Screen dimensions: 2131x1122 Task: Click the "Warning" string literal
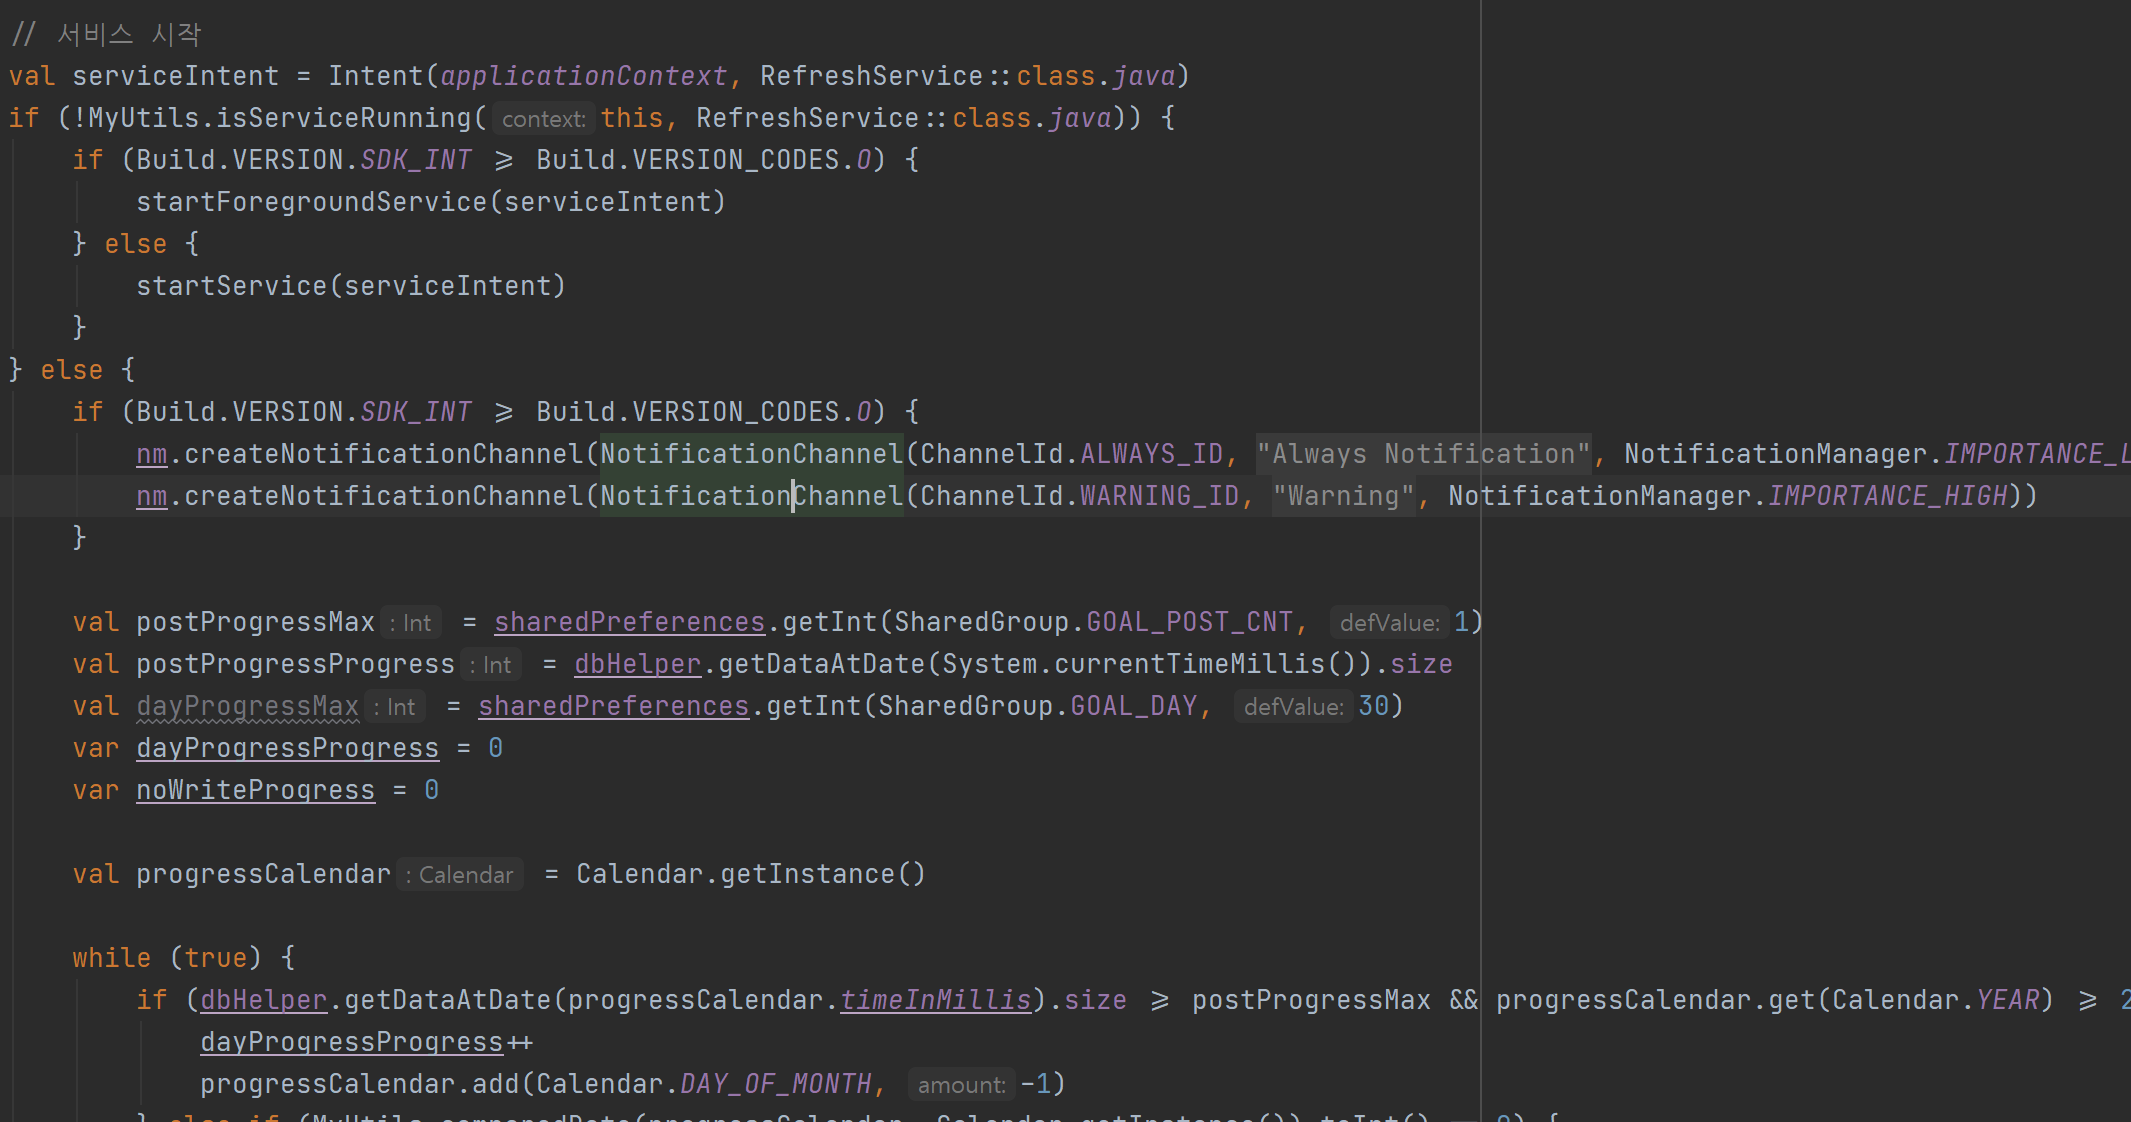[1343, 497]
